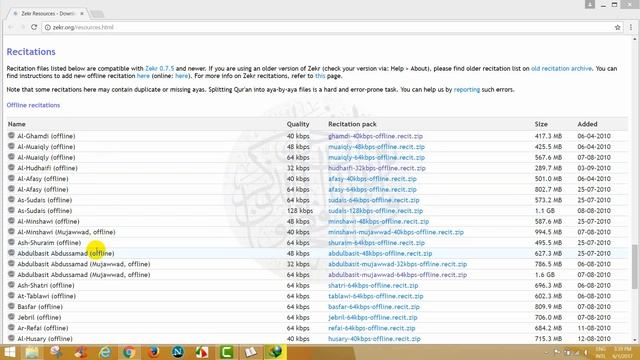
Task: Reload the zekr.org page
Action: coord(34,27)
